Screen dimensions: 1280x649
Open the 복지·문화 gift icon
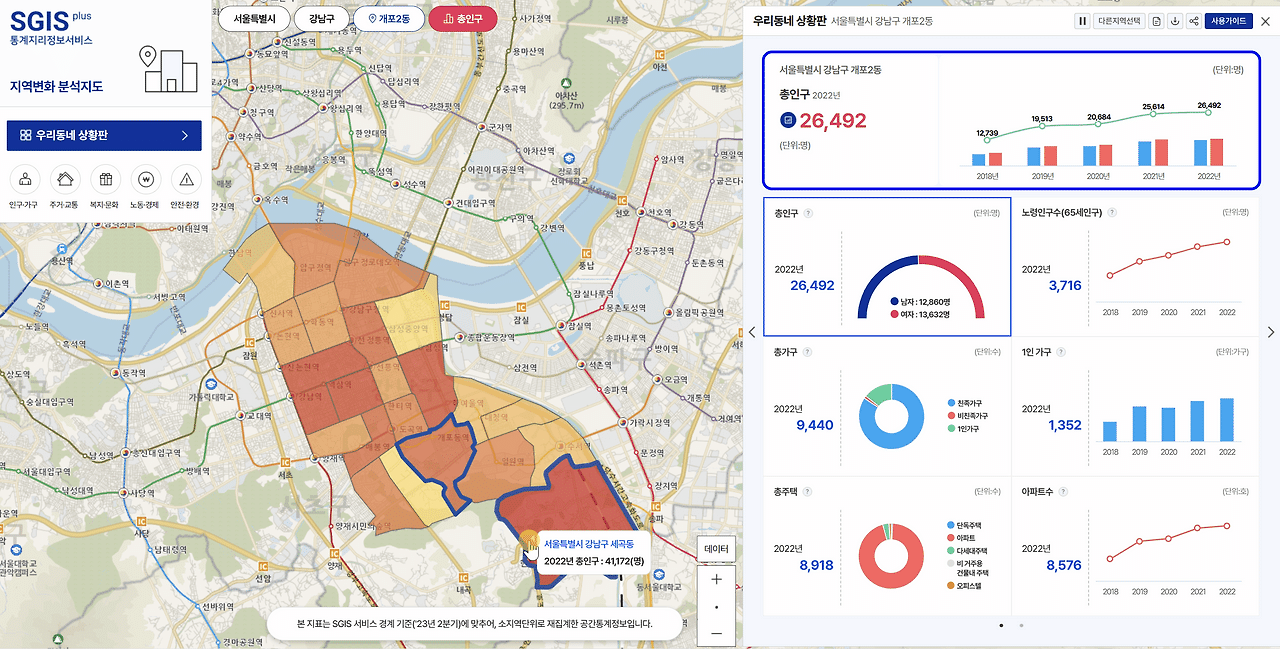105,180
